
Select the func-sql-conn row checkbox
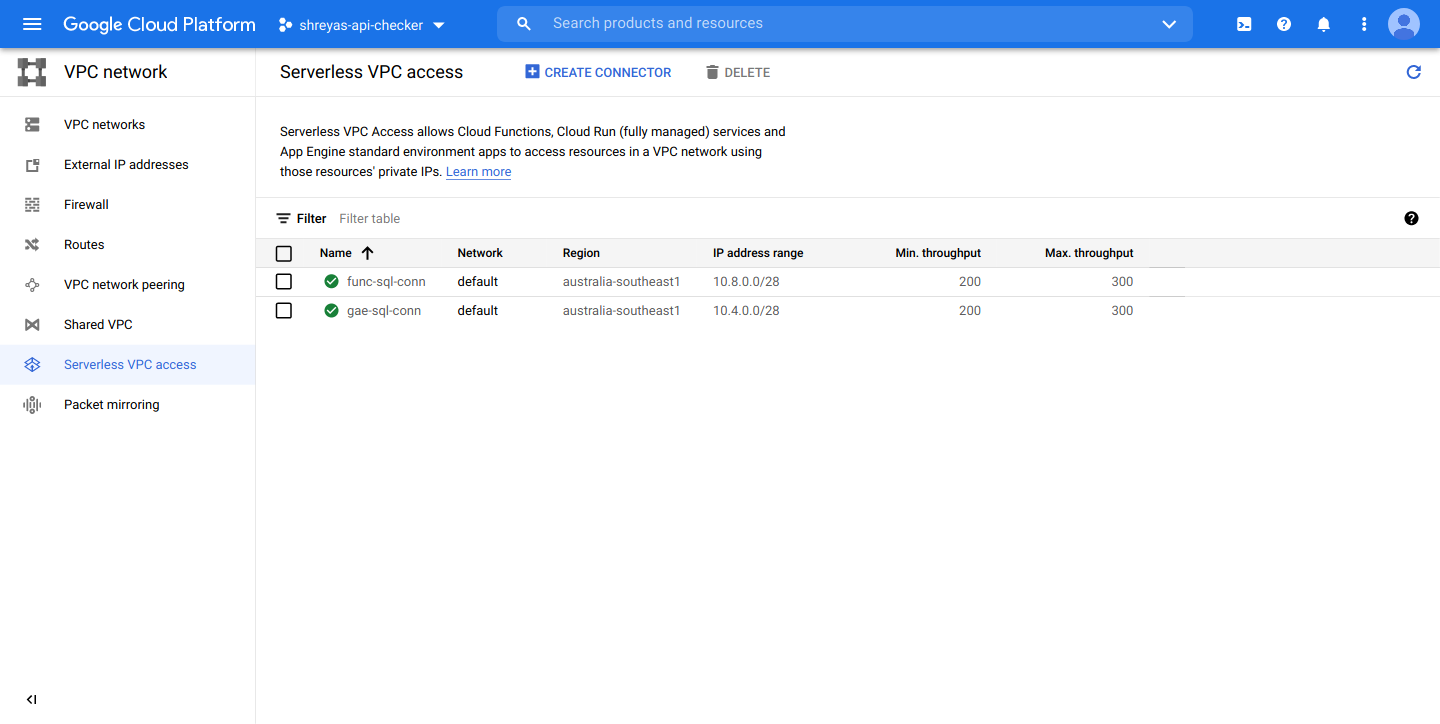click(x=283, y=281)
